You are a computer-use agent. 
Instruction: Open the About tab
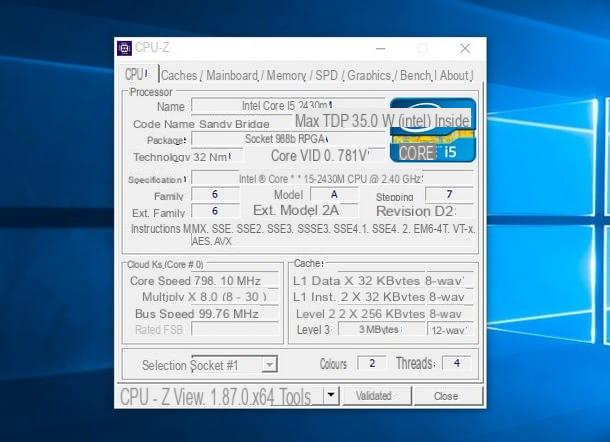(455, 75)
